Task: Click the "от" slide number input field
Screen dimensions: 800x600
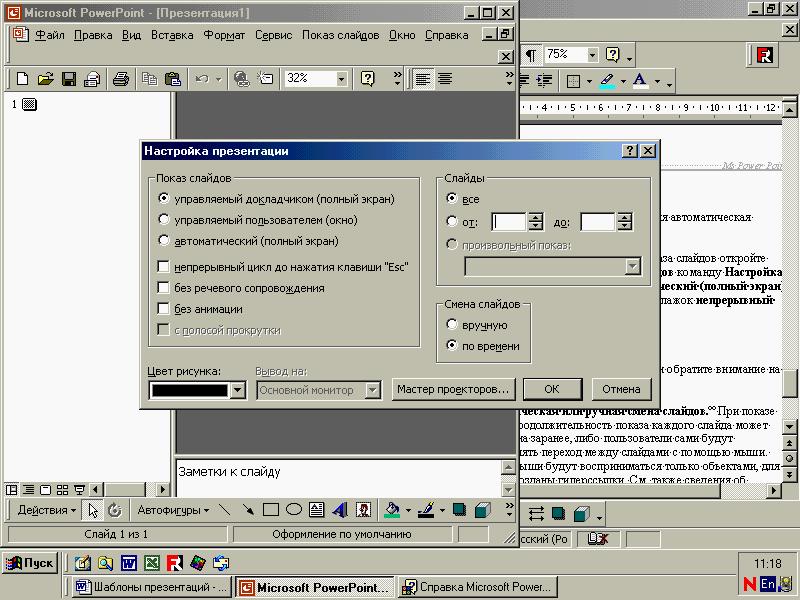Action: [509, 222]
